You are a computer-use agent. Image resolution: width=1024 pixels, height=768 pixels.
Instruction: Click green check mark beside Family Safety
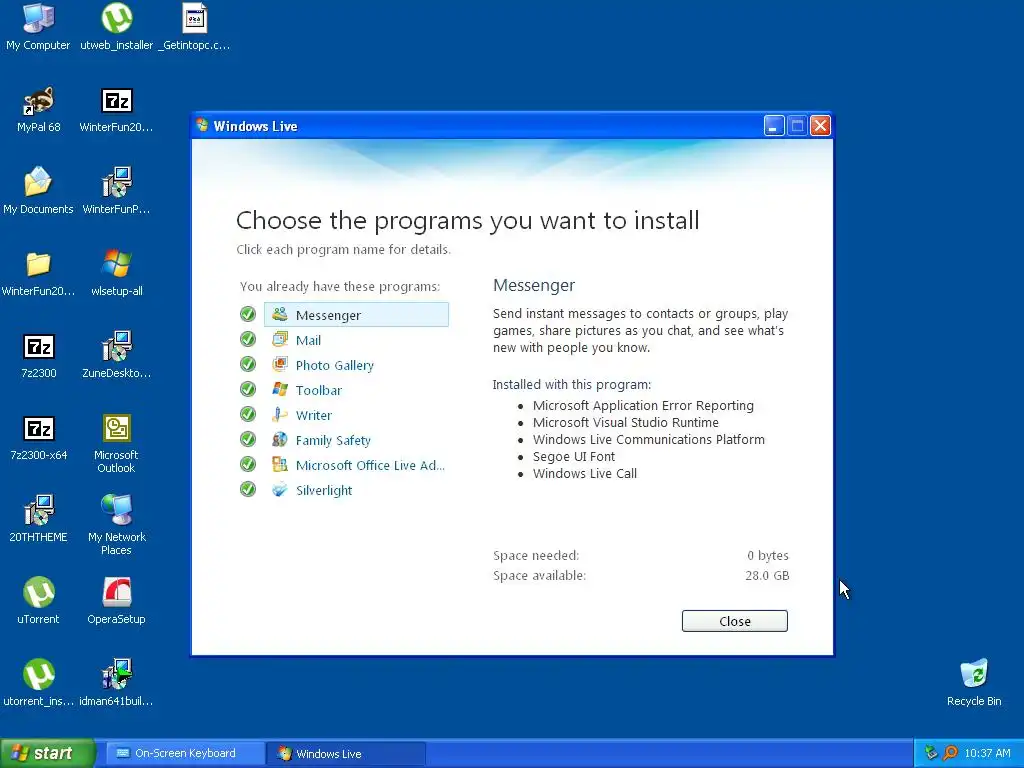coord(248,439)
